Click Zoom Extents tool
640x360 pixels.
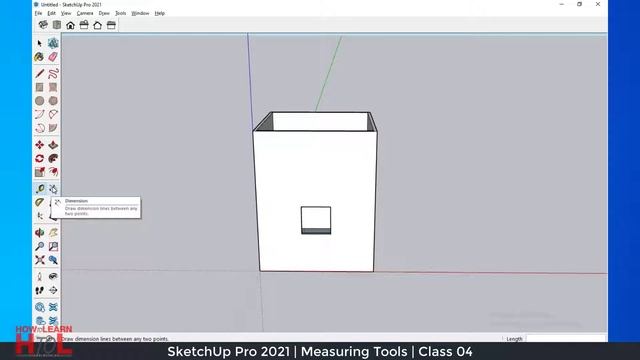point(40,260)
